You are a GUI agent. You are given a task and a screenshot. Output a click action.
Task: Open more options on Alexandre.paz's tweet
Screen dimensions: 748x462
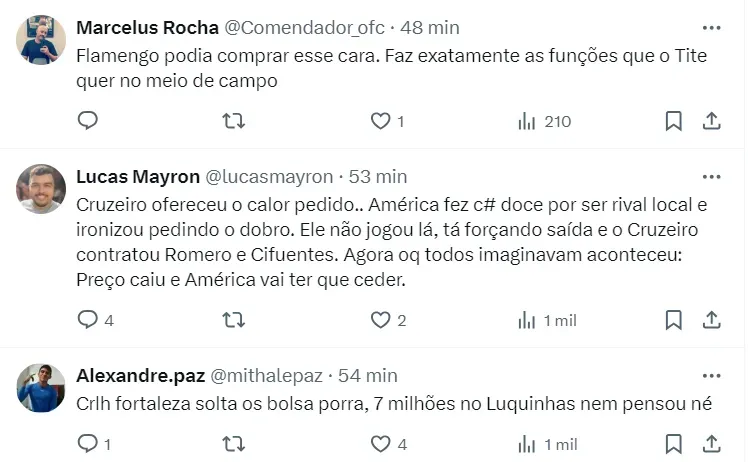pyautogui.click(x=711, y=376)
